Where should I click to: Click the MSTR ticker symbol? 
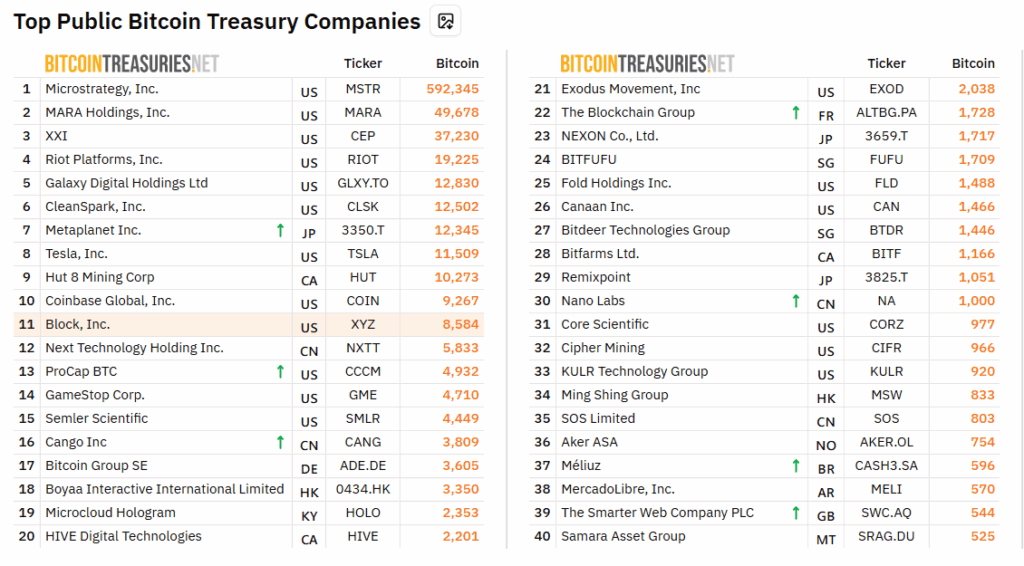click(x=363, y=89)
